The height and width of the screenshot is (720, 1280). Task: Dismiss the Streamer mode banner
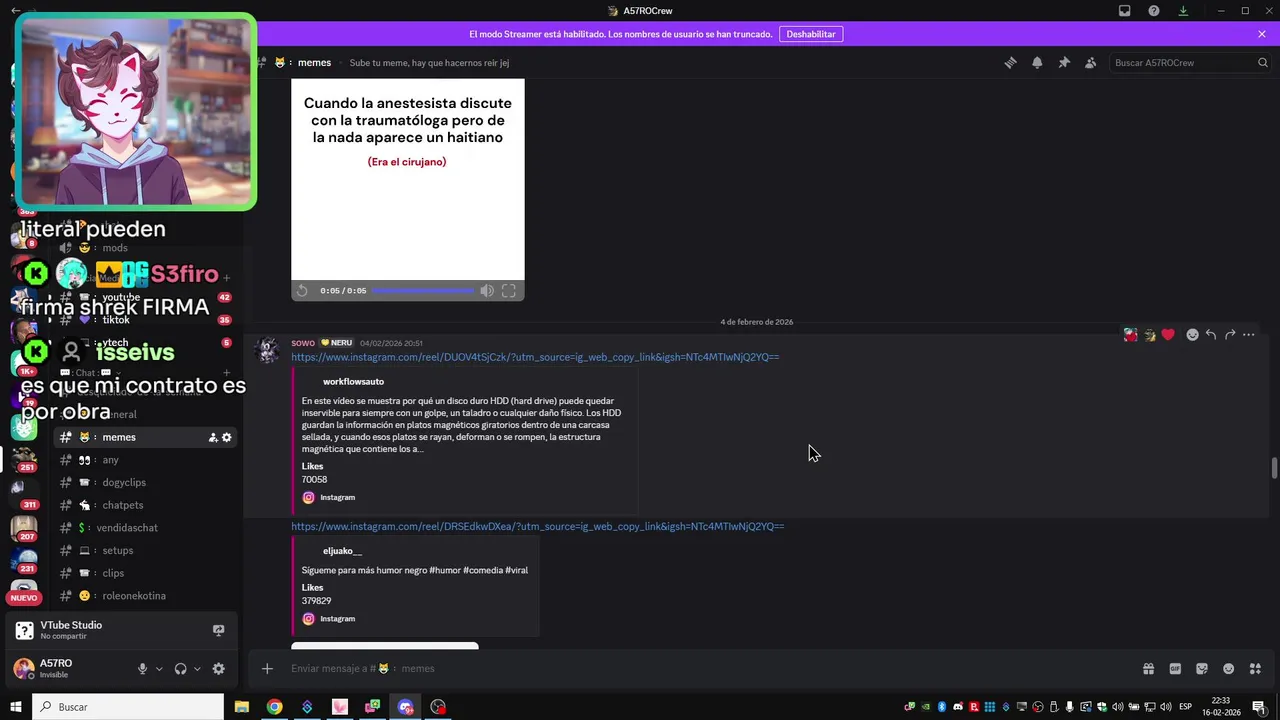(1262, 34)
